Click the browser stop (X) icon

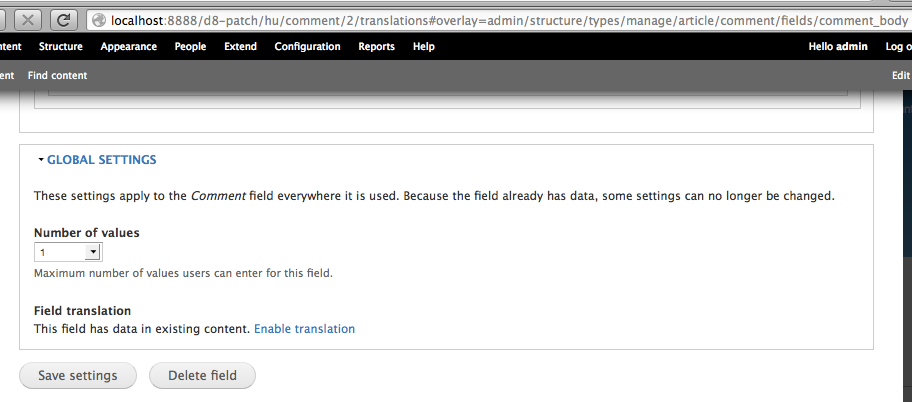pyautogui.click(x=27, y=20)
